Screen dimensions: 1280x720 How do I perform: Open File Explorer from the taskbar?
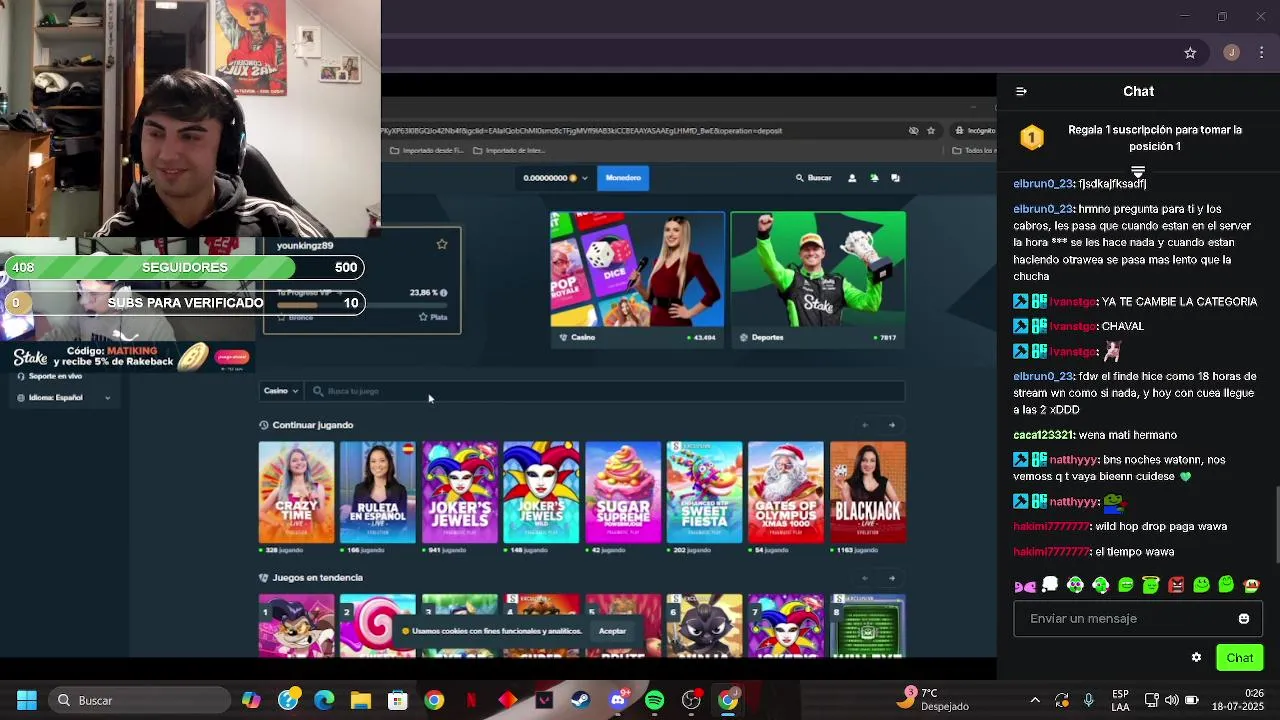361,700
